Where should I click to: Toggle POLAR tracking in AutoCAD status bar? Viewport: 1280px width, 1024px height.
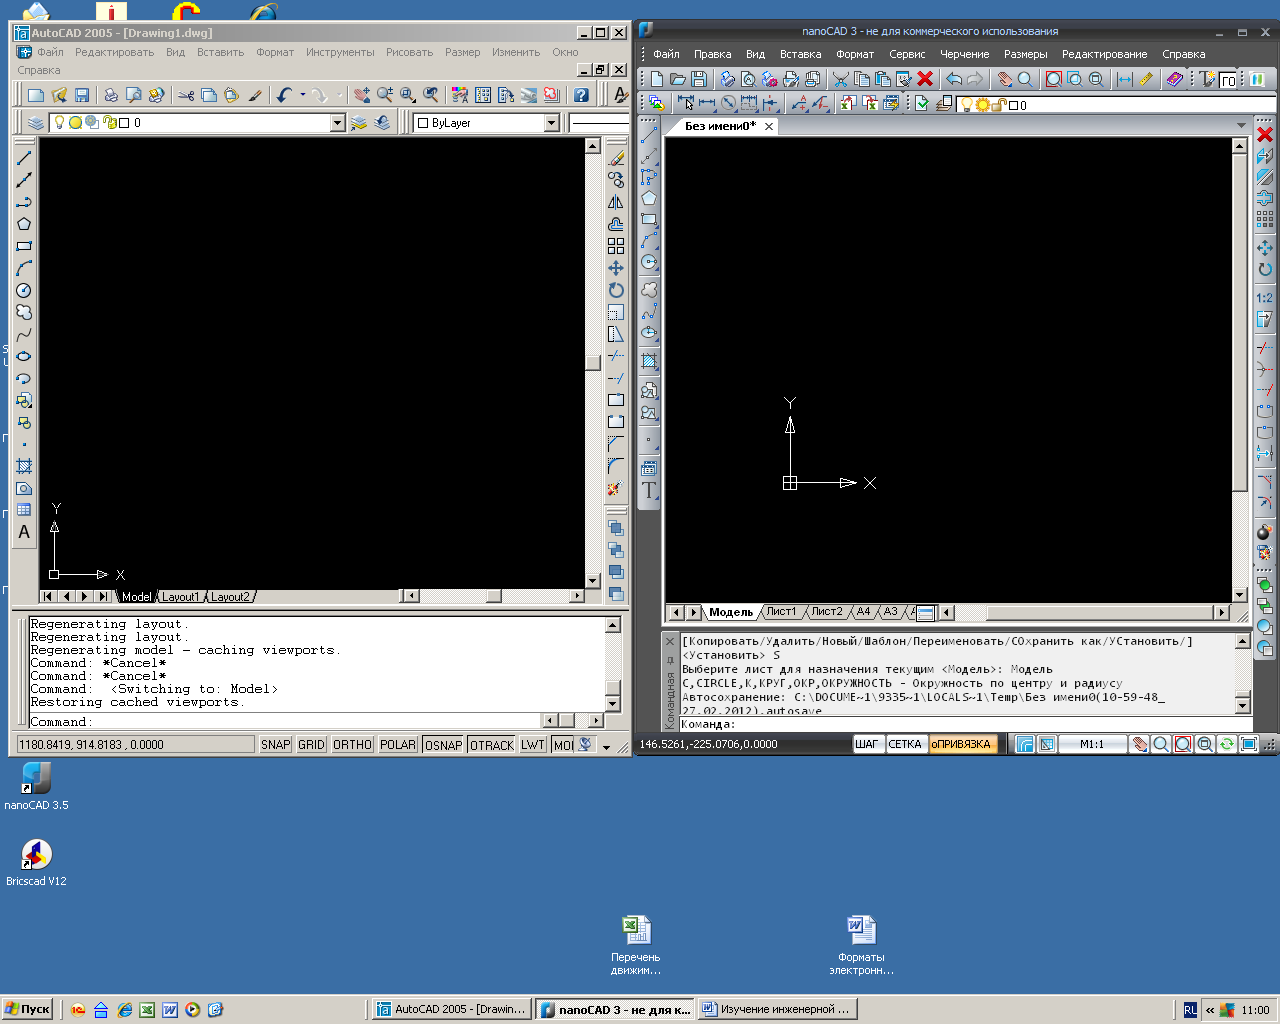tap(397, 745)
